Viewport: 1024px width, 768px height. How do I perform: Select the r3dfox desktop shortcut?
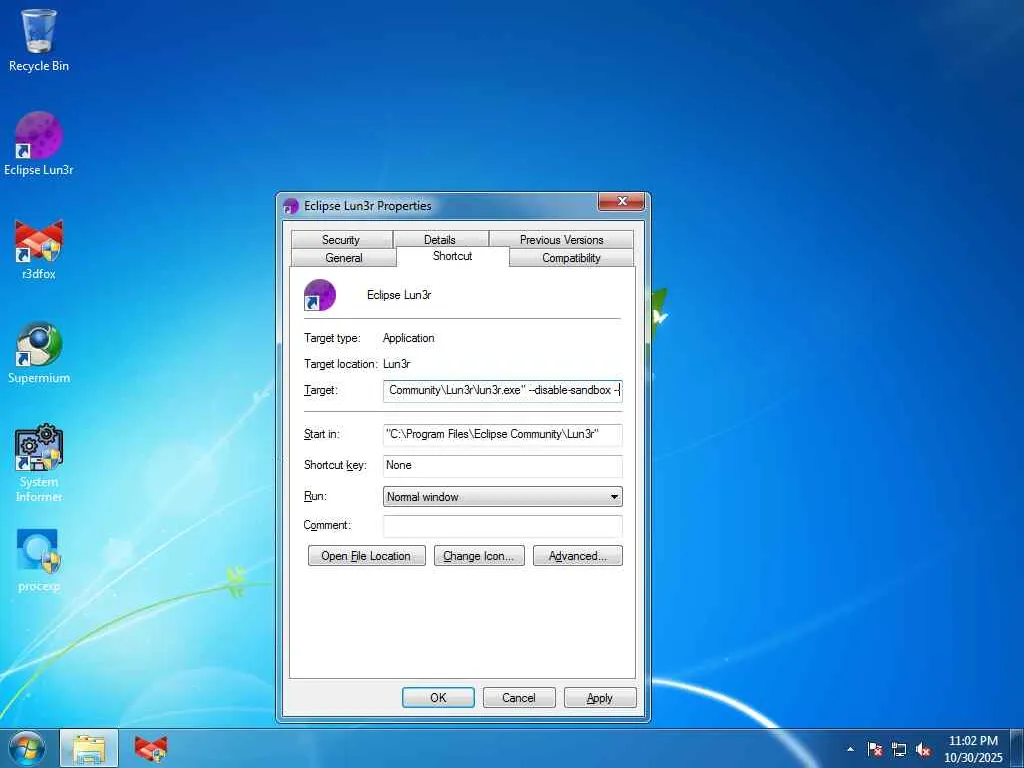click(x=39, y=249)
